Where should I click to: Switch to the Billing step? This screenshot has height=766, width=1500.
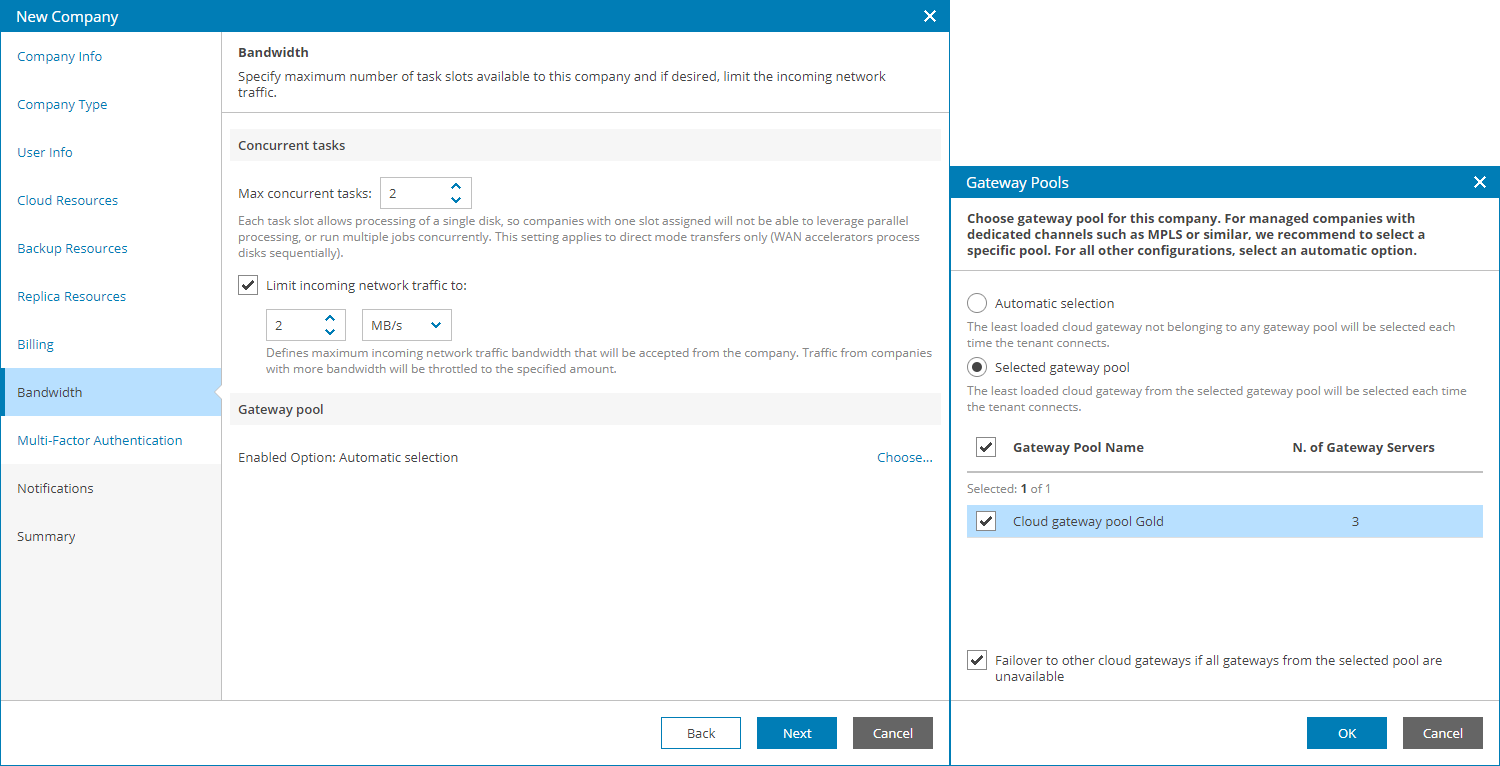pyautogui.click(x=36, y=344)
